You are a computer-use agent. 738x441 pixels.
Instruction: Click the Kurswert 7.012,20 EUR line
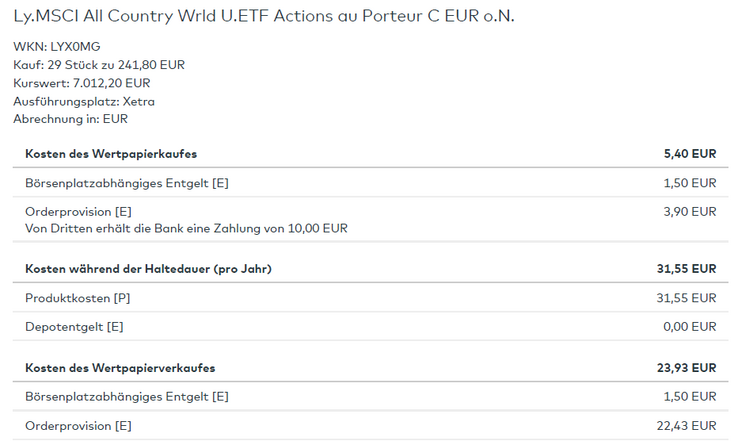[82, 83]
